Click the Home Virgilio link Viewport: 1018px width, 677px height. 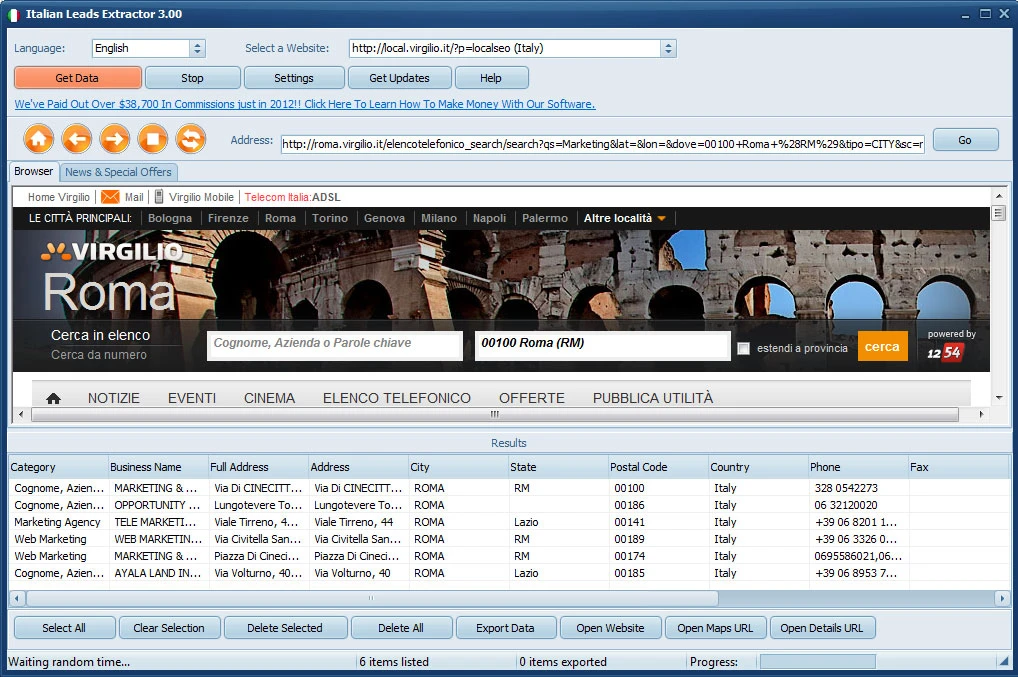point(58,197)
